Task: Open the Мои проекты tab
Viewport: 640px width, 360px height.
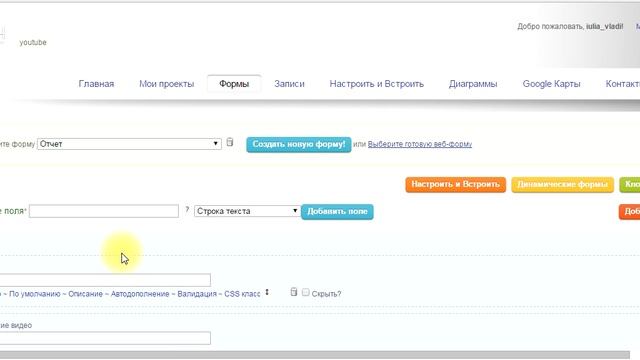Action: coord(167,84)
